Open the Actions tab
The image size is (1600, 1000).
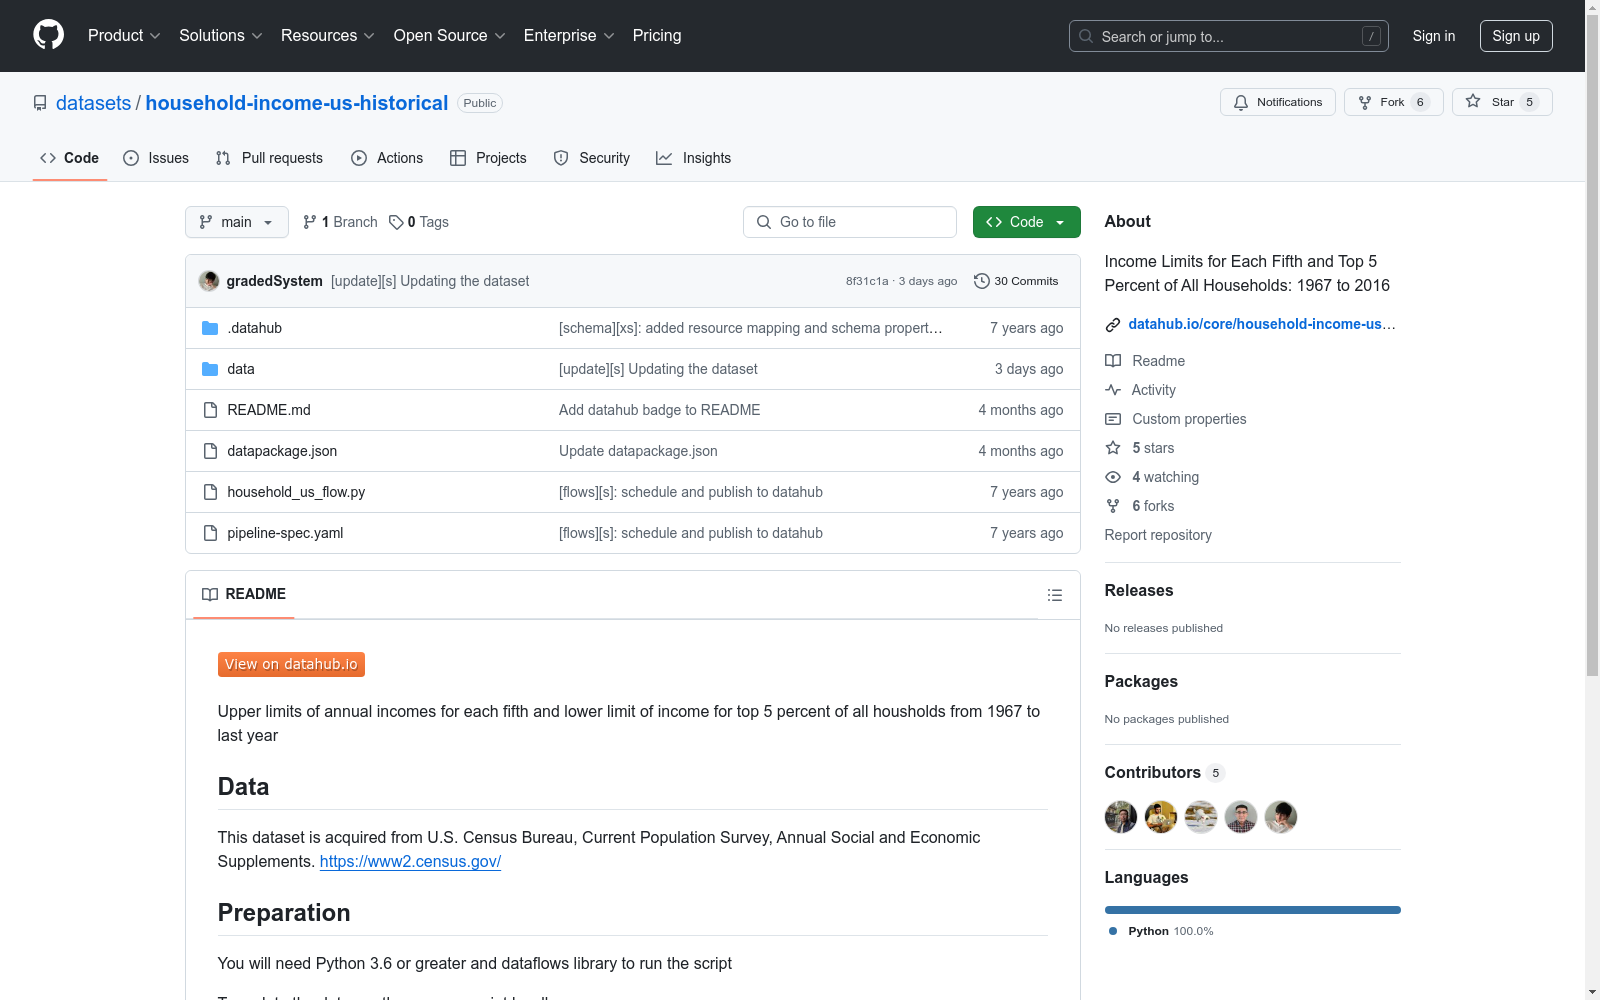(387, 158)
